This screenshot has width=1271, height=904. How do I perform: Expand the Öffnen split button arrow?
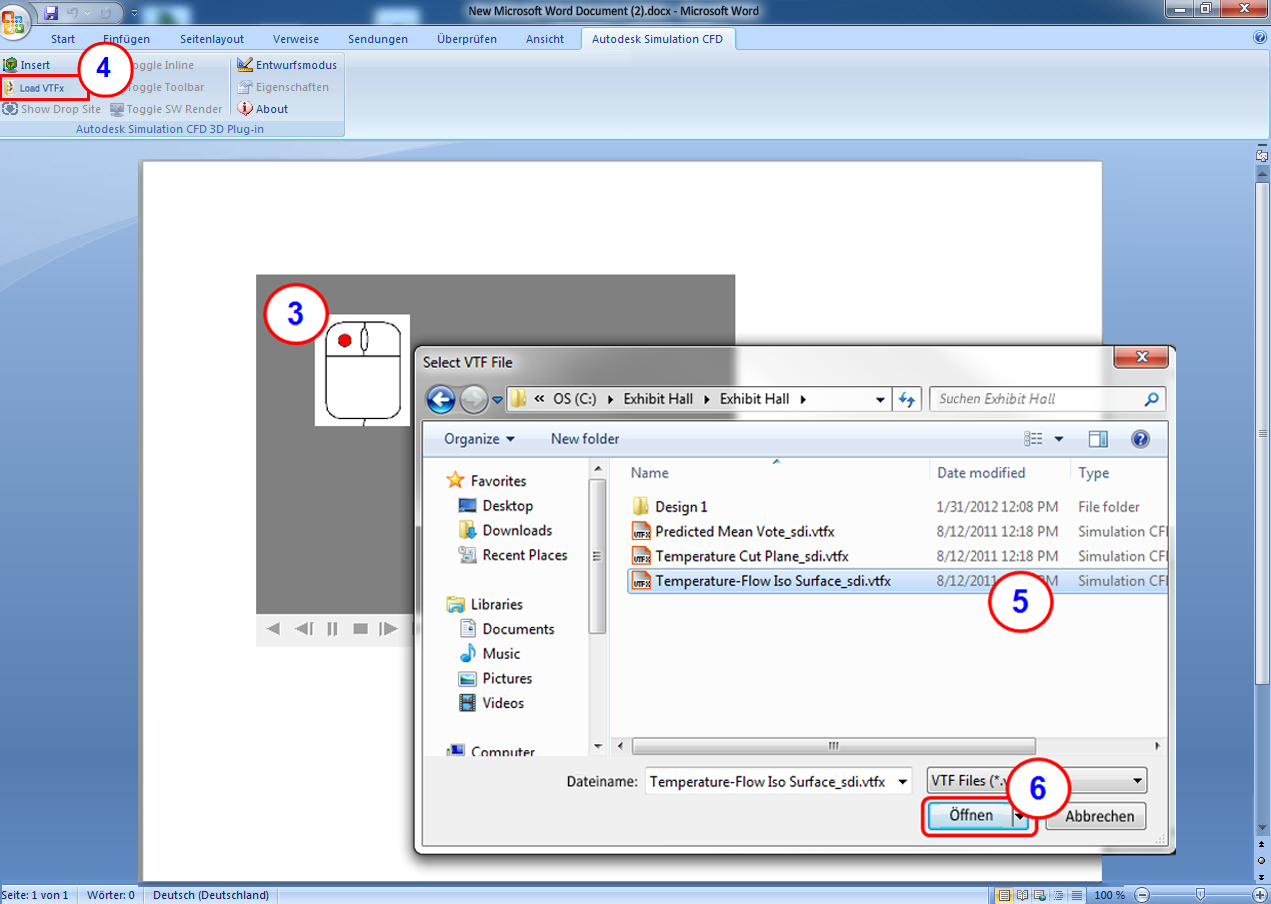click(x=1020, y=816)
